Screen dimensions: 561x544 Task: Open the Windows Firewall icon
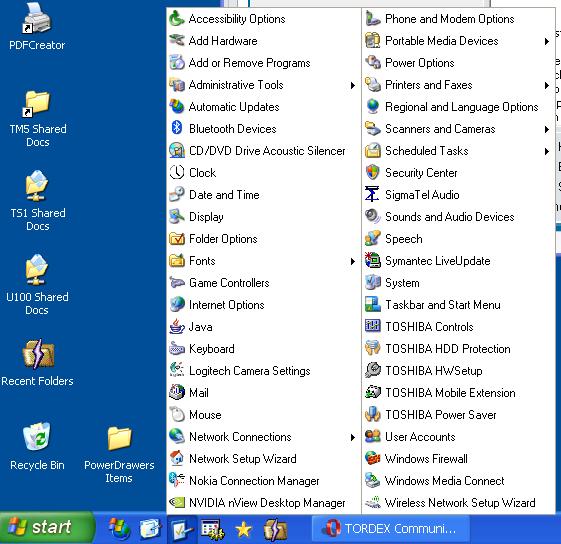[x=372, y=458]
